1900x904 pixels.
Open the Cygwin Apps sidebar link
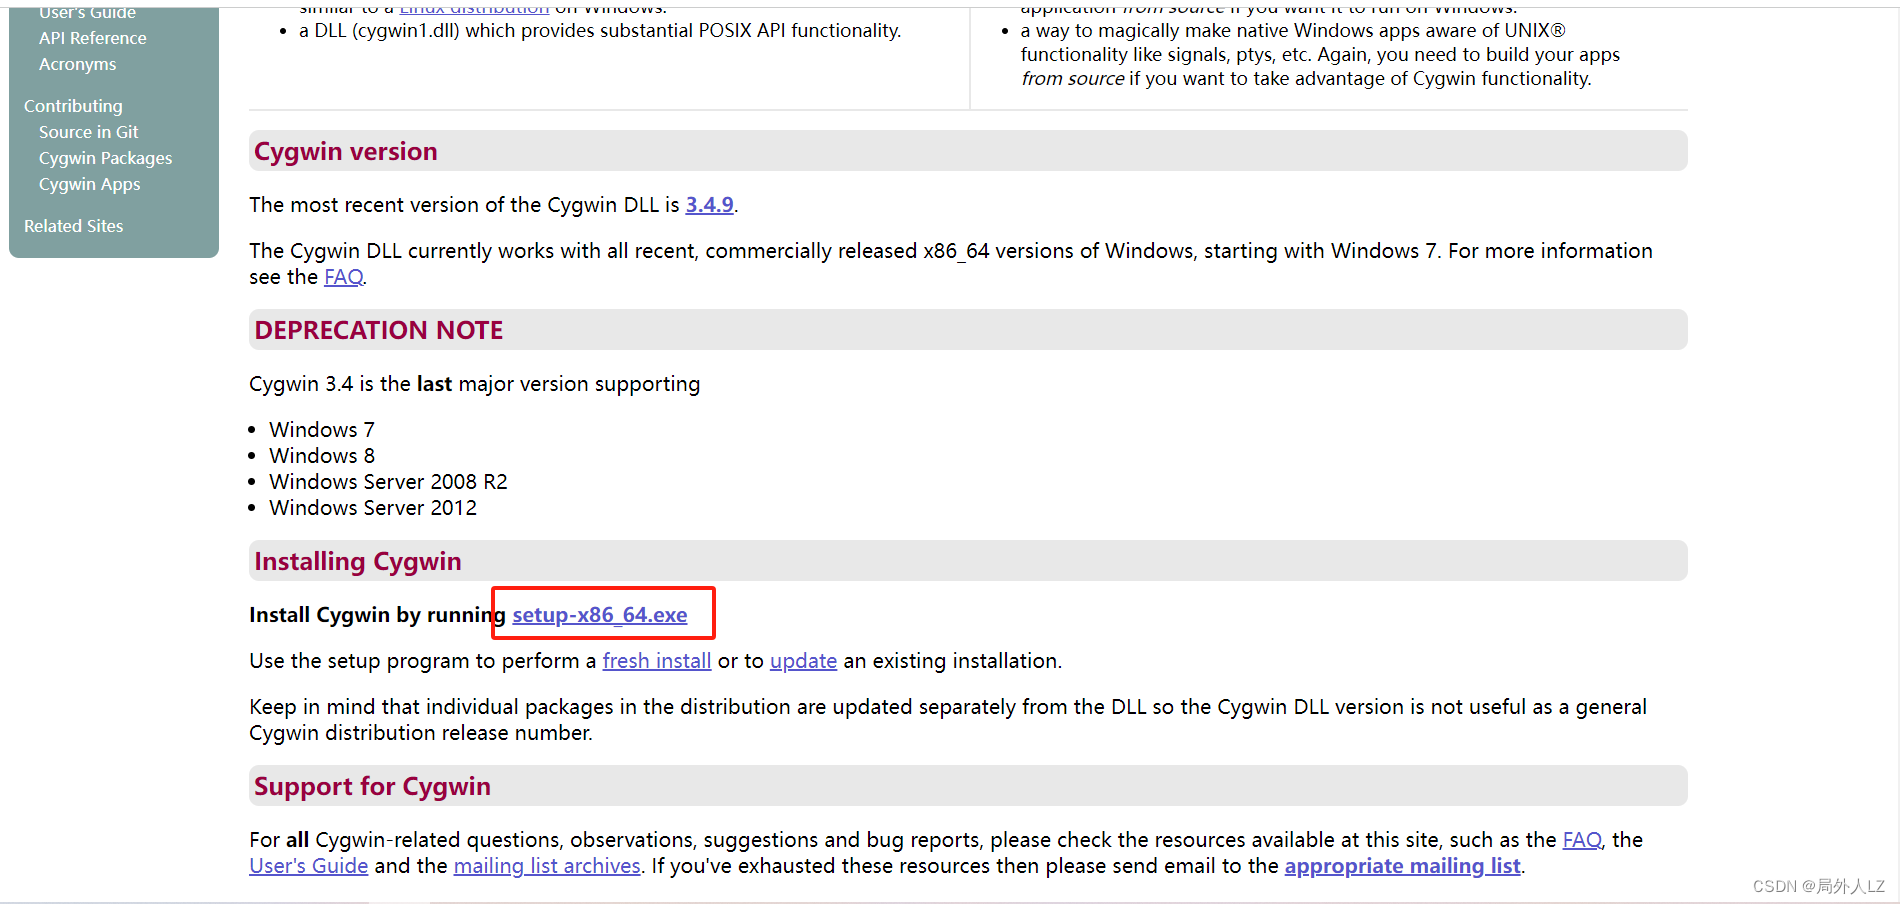[89, 184]
